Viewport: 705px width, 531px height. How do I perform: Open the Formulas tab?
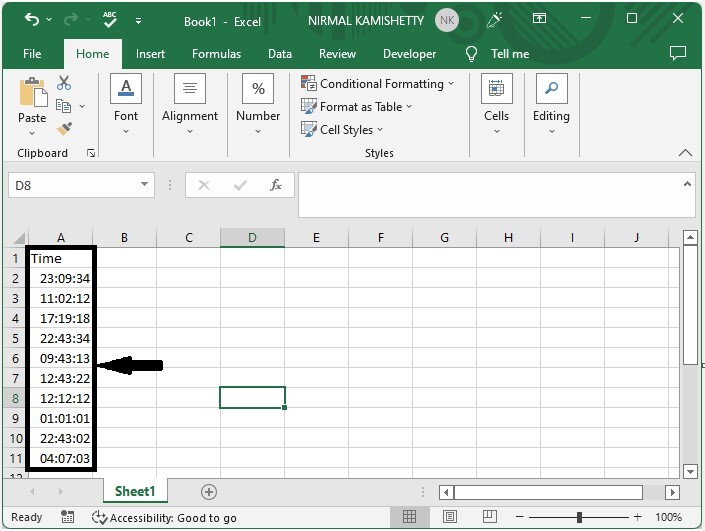(x=216, y=54)
